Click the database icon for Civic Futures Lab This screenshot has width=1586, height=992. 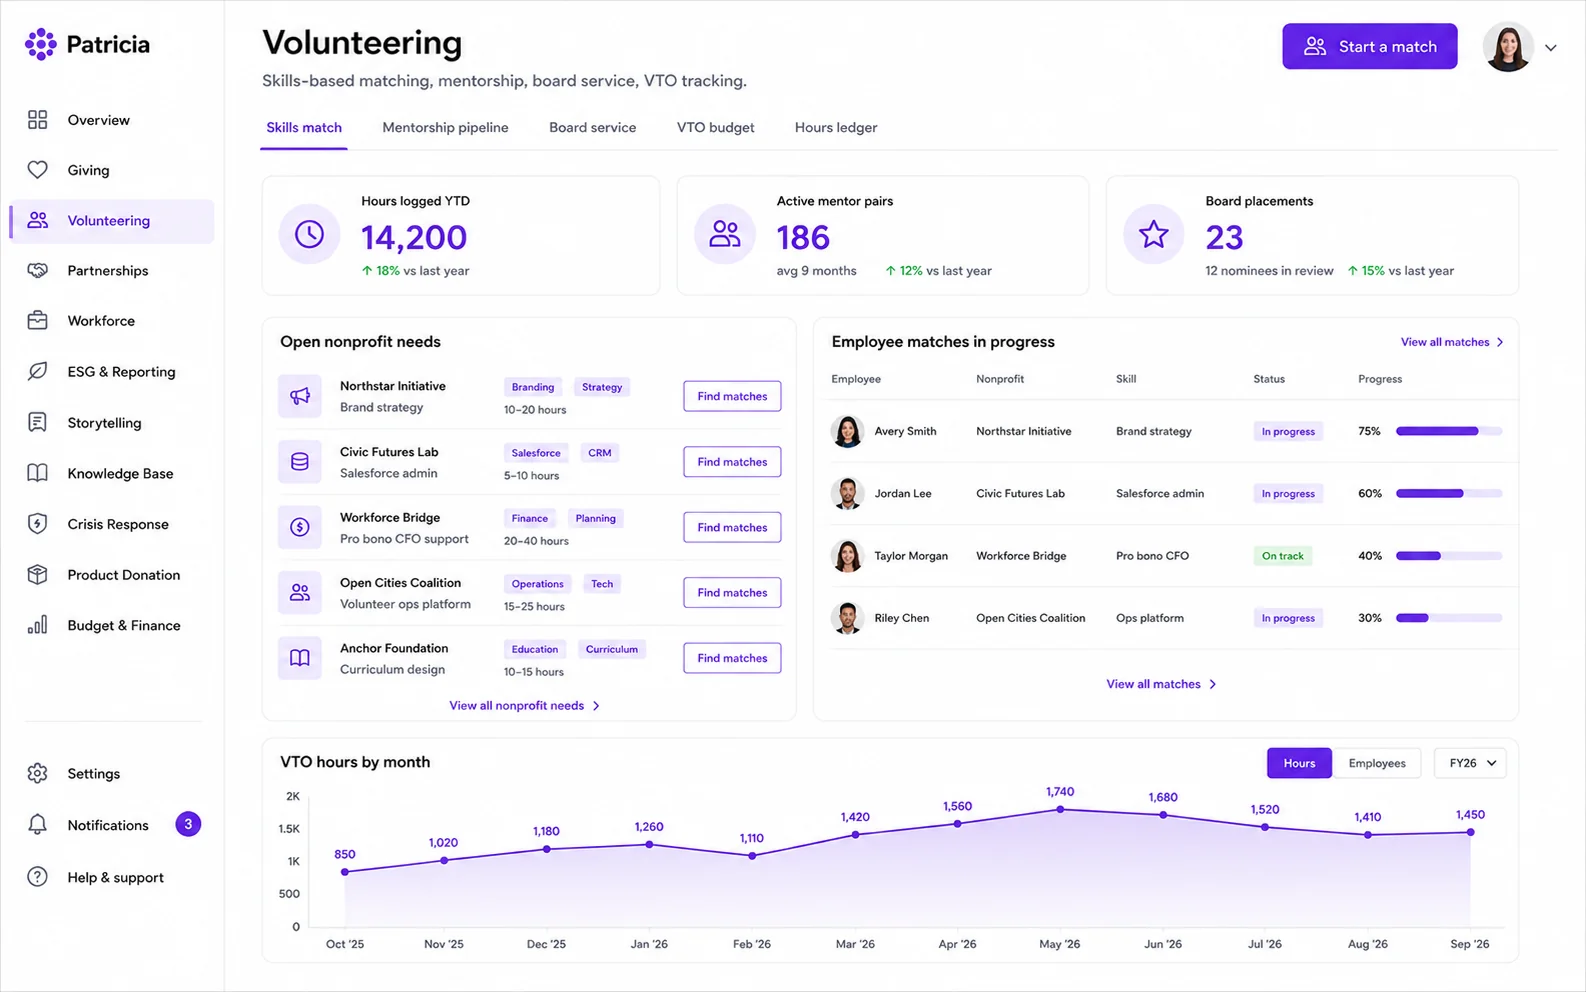point(300,462)
